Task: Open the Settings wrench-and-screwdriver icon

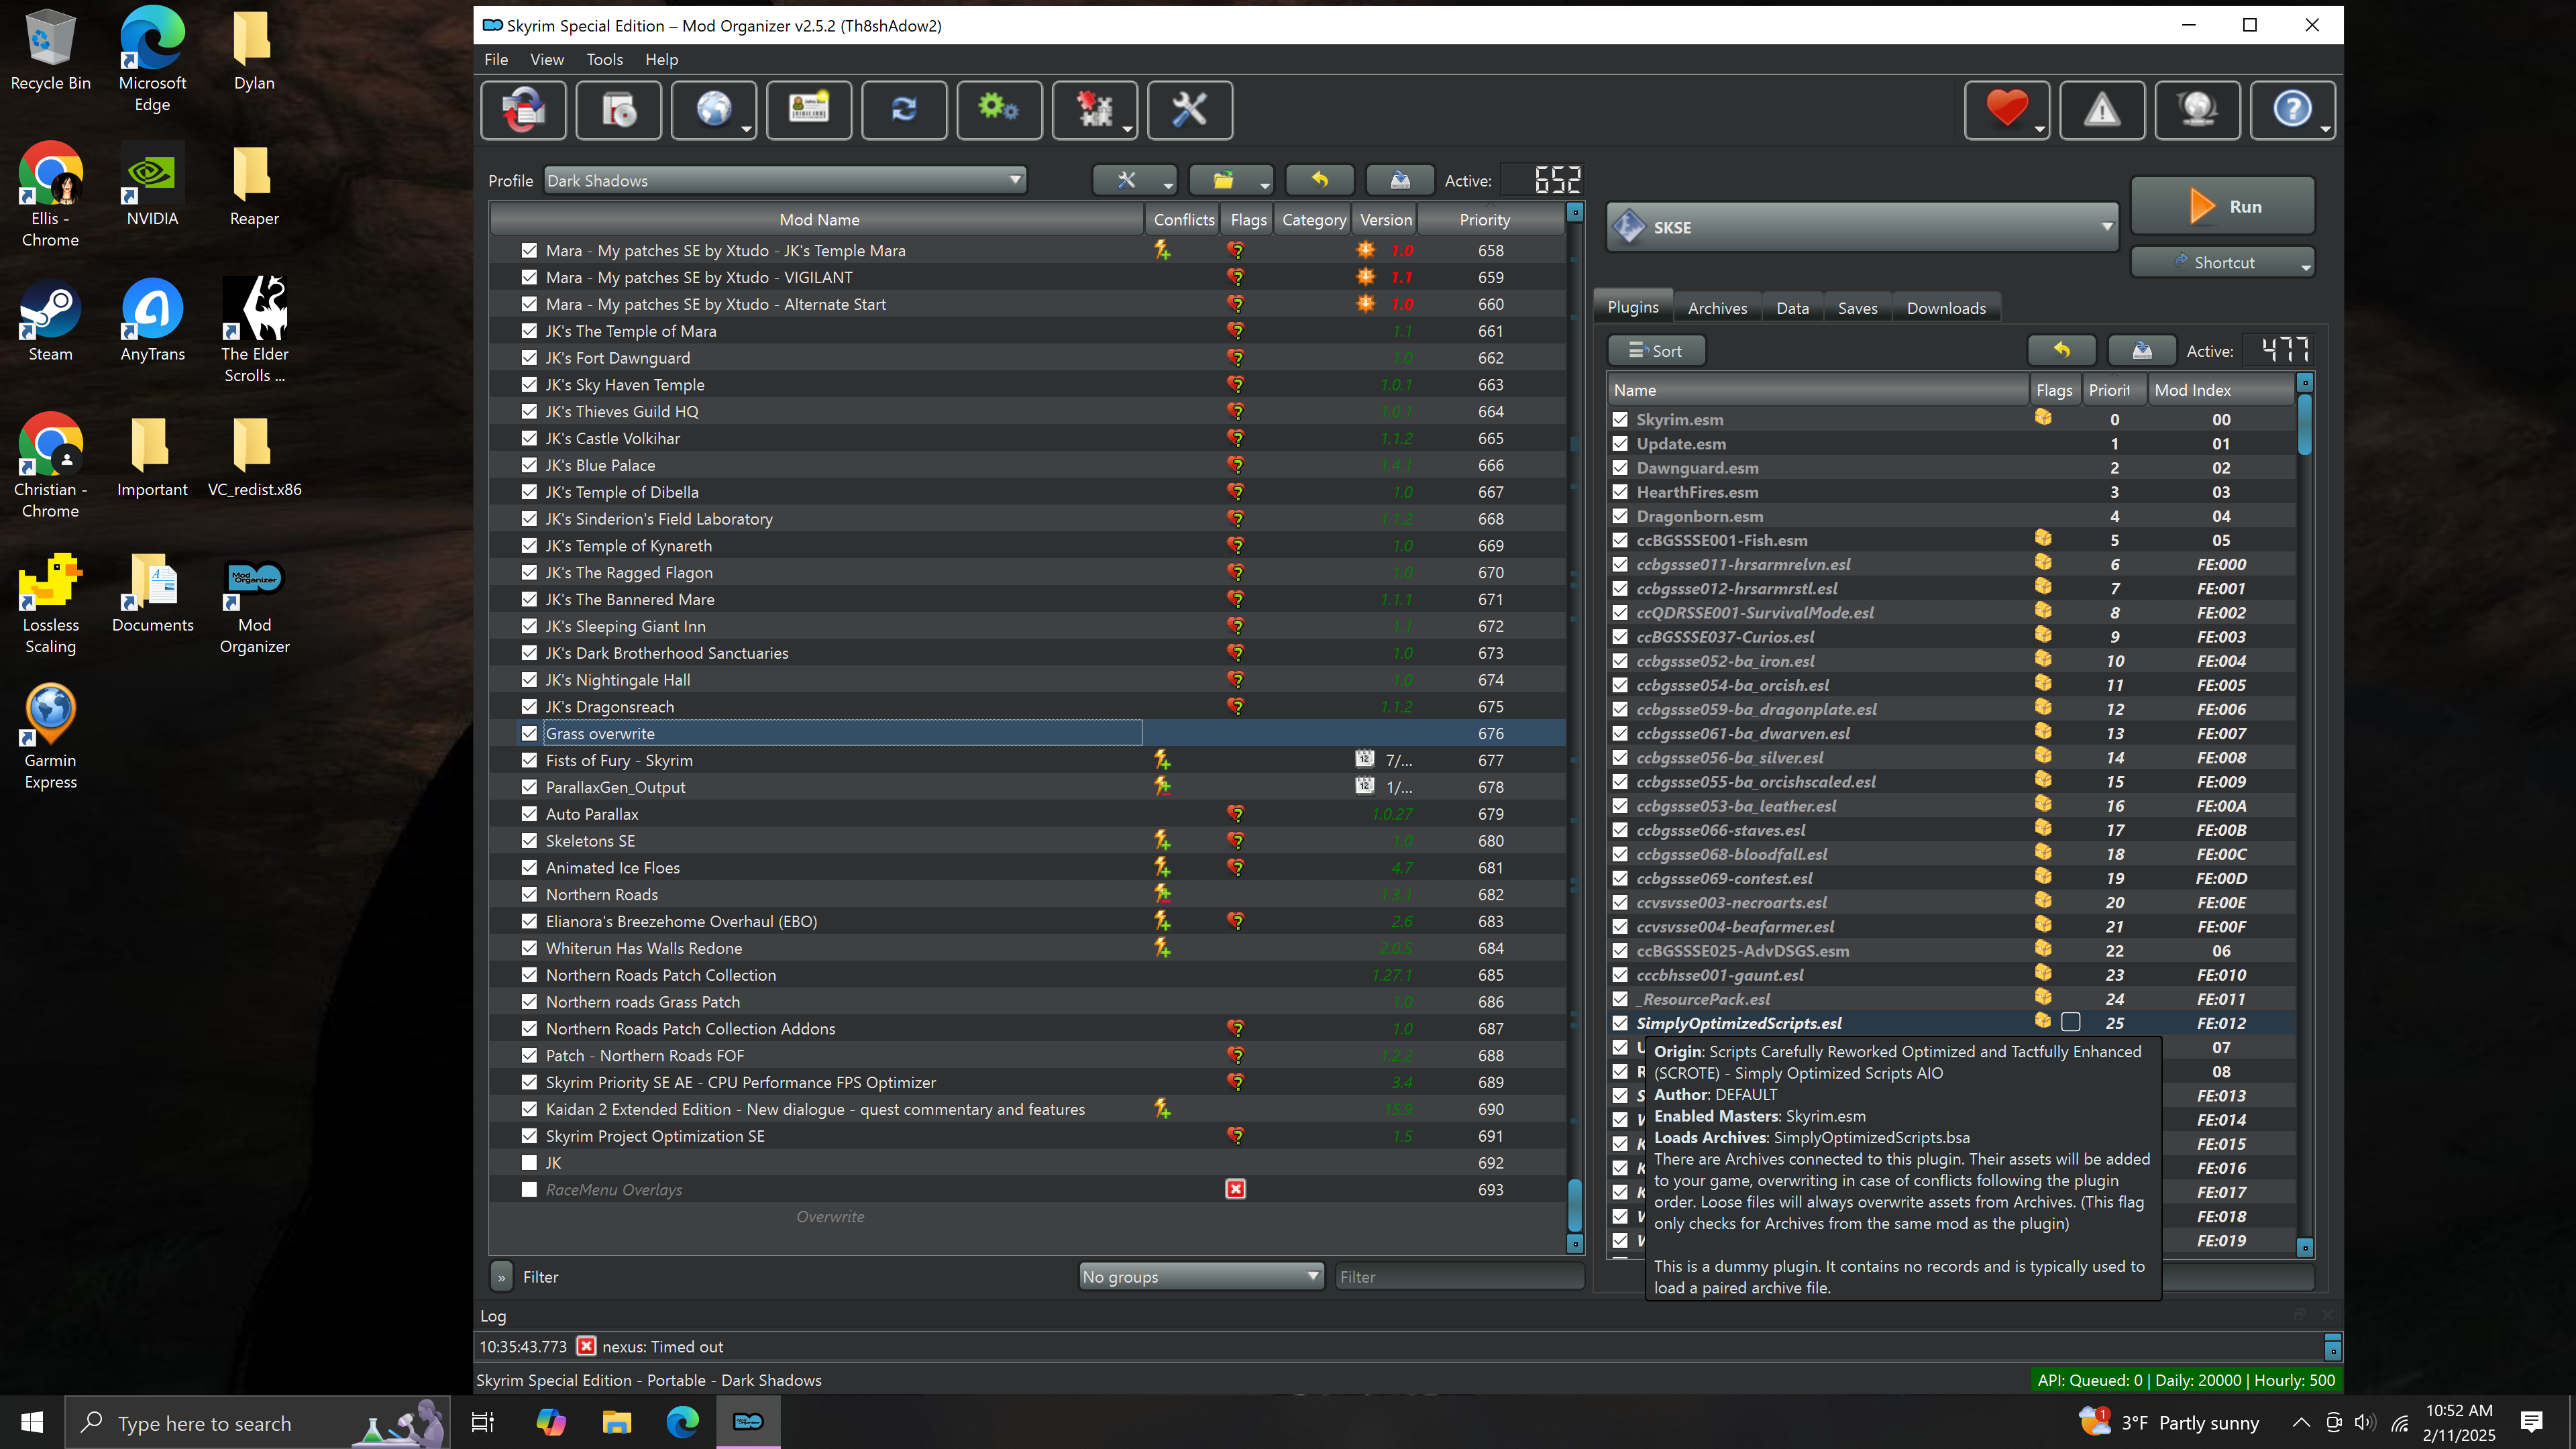Action: pos(1190,110)
